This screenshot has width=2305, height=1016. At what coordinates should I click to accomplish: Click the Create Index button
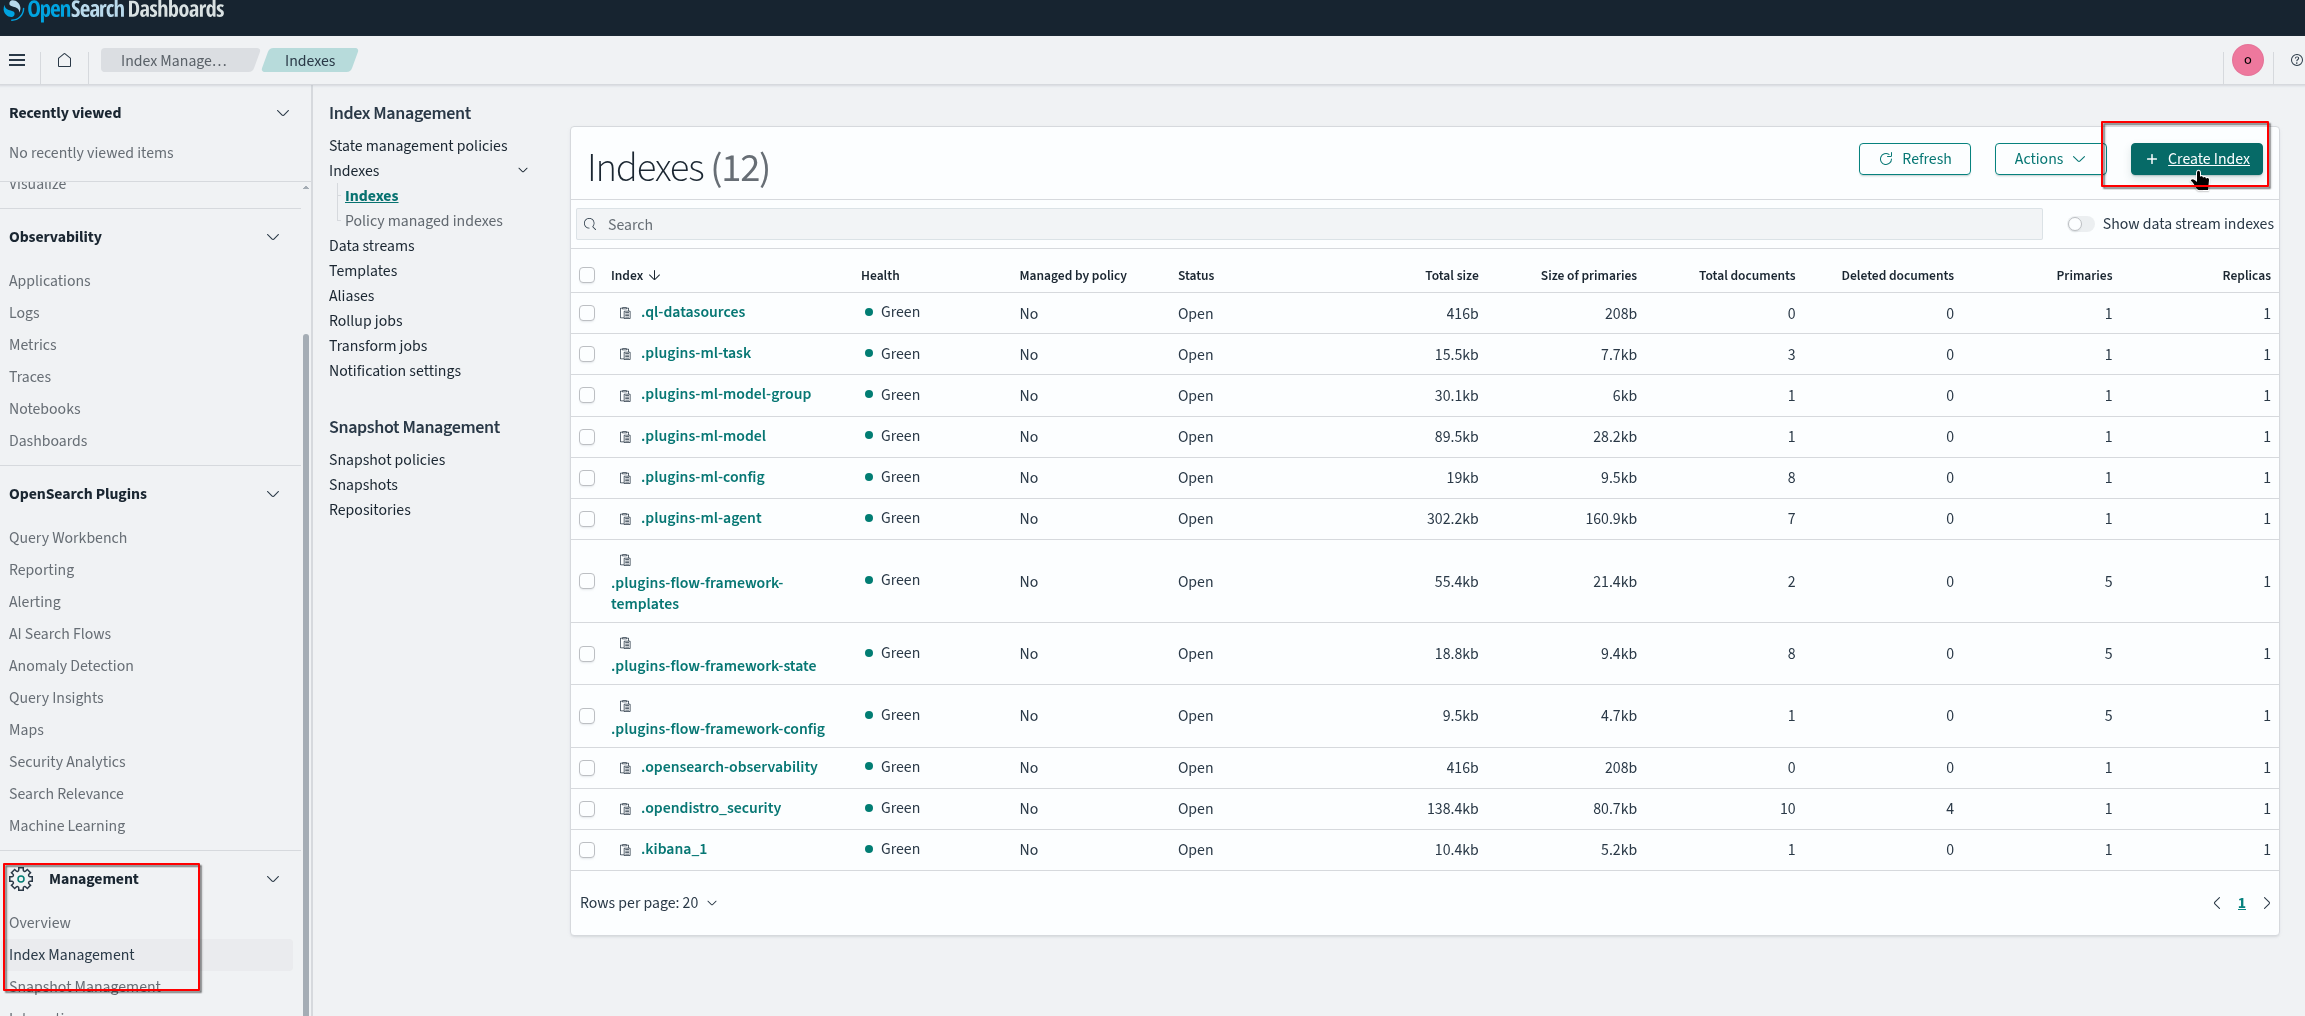(x=2196, y=159)
